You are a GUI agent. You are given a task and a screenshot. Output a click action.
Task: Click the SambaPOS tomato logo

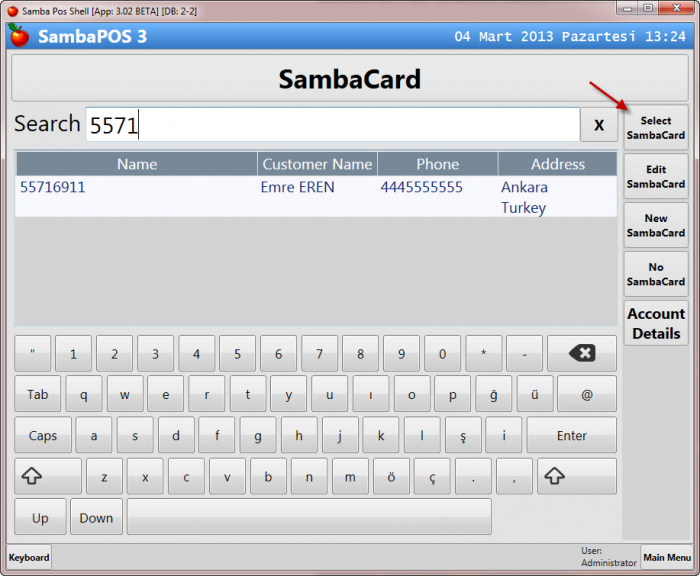[19, 37]
